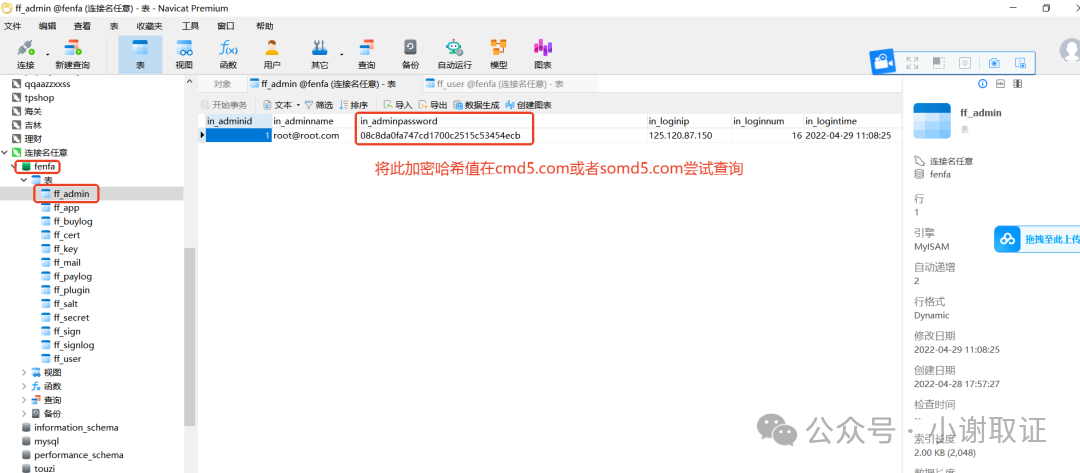Open the Charts (图表) toolbar icon
Image resolution: width=1080 pixels, height=473 pixels.
coord(543,54)
